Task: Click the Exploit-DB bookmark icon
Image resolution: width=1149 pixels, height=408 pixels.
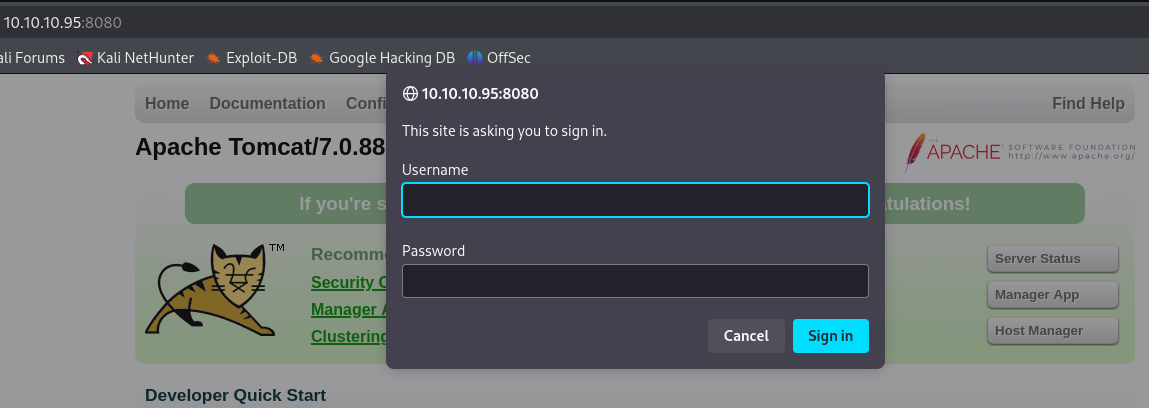Action: pos(213,58)
